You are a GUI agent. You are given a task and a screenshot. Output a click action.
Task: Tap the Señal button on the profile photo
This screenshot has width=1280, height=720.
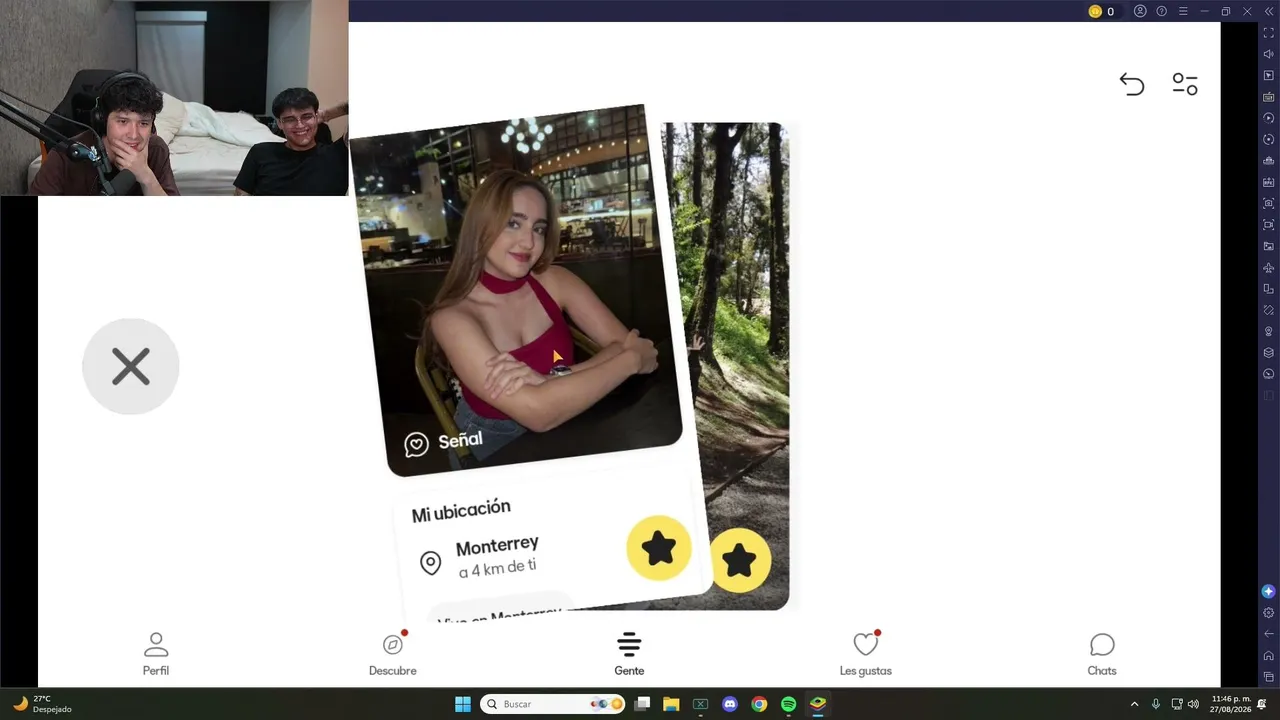point(443,442)
